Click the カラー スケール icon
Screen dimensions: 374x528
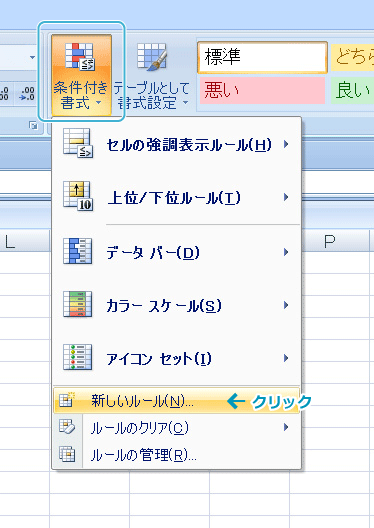pyautogui.click(x=77, y=304)
